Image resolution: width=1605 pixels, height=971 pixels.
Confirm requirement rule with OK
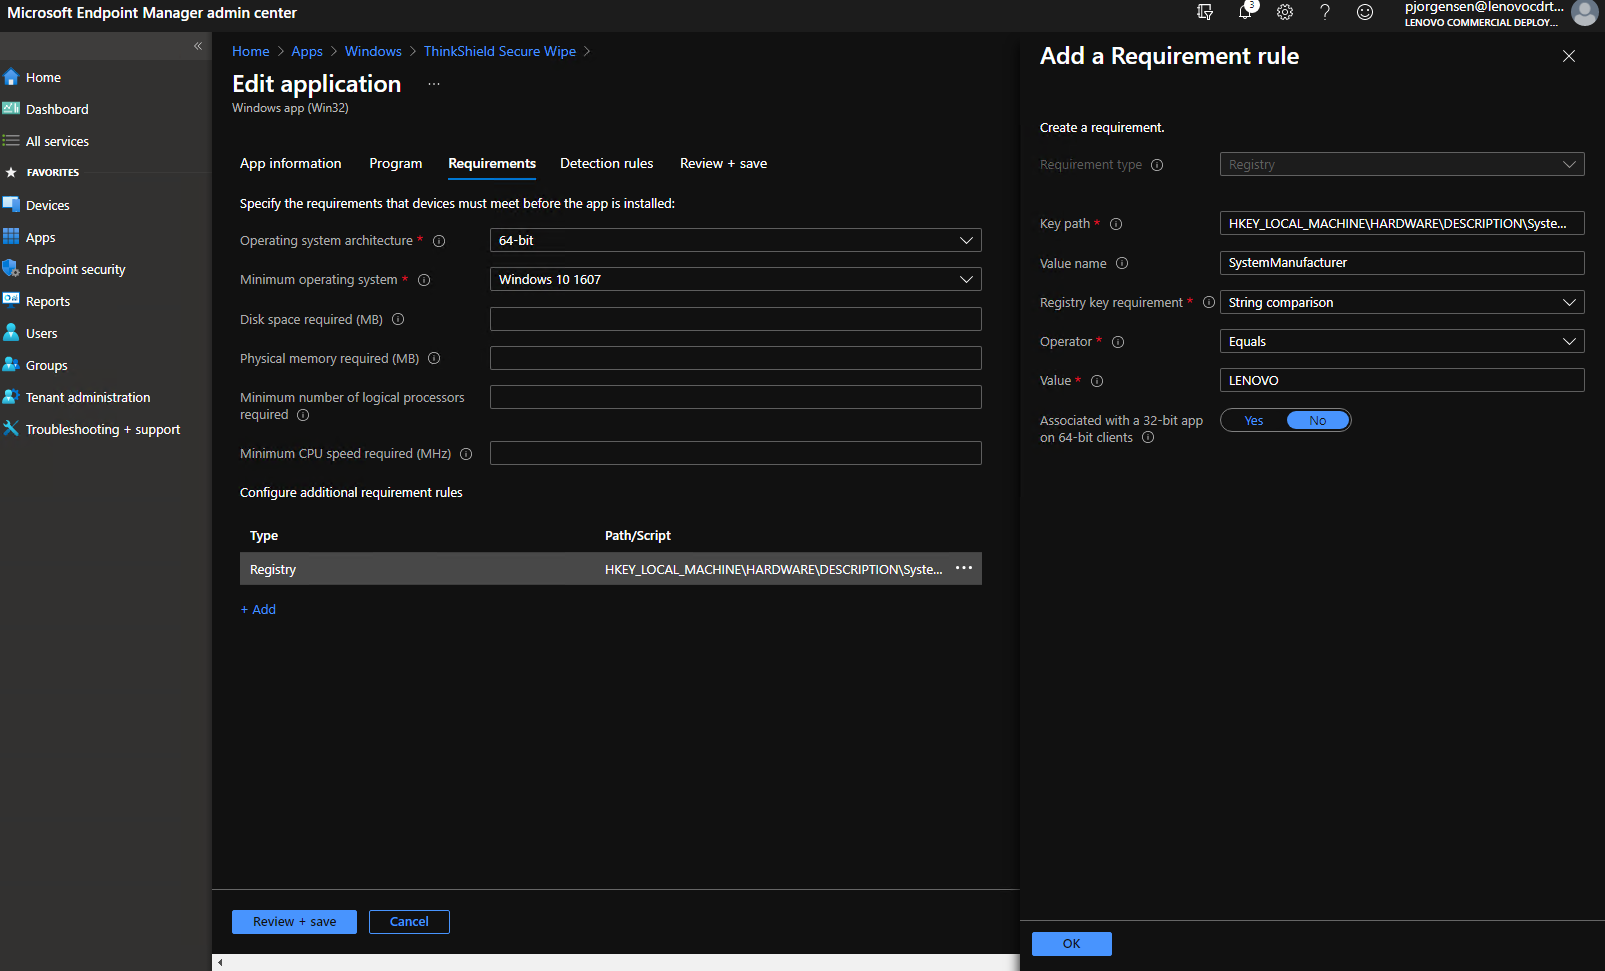[x=1071, y=944]
